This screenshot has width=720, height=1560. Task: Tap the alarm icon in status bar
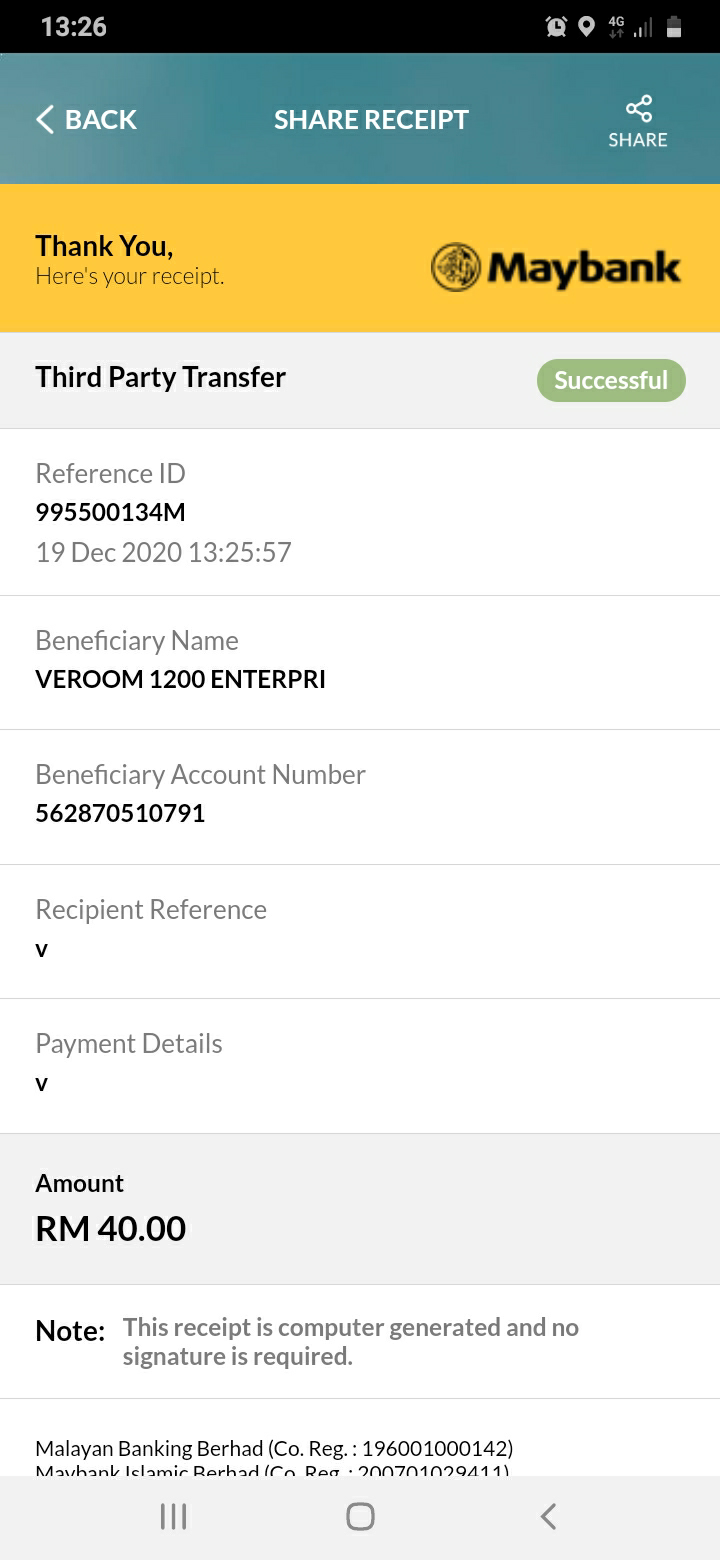click(556, 27)
